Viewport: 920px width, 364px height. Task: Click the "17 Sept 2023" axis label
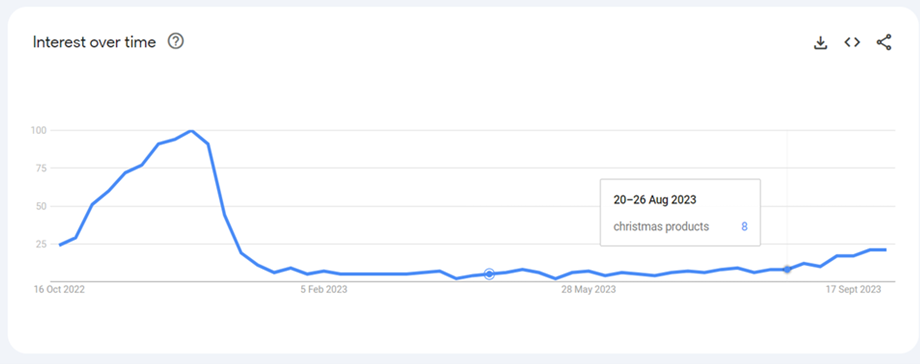[x=853, y=290]
